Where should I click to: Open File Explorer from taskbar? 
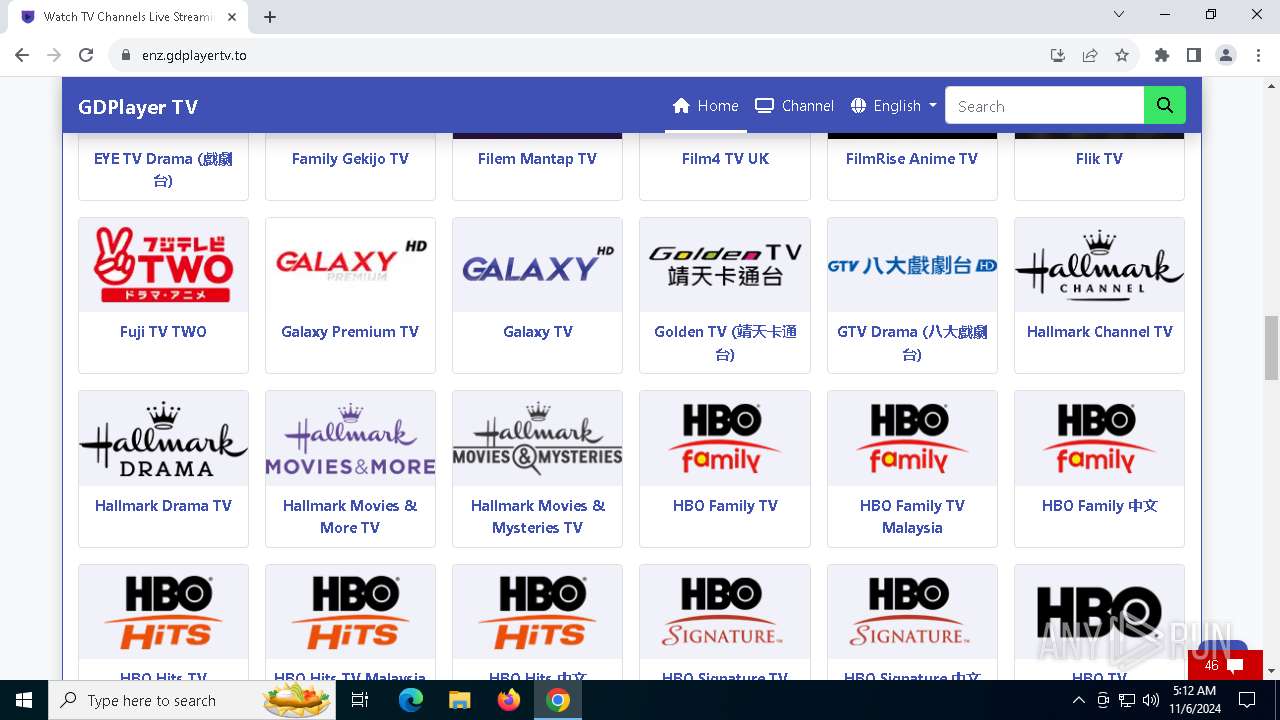(459, 700)
